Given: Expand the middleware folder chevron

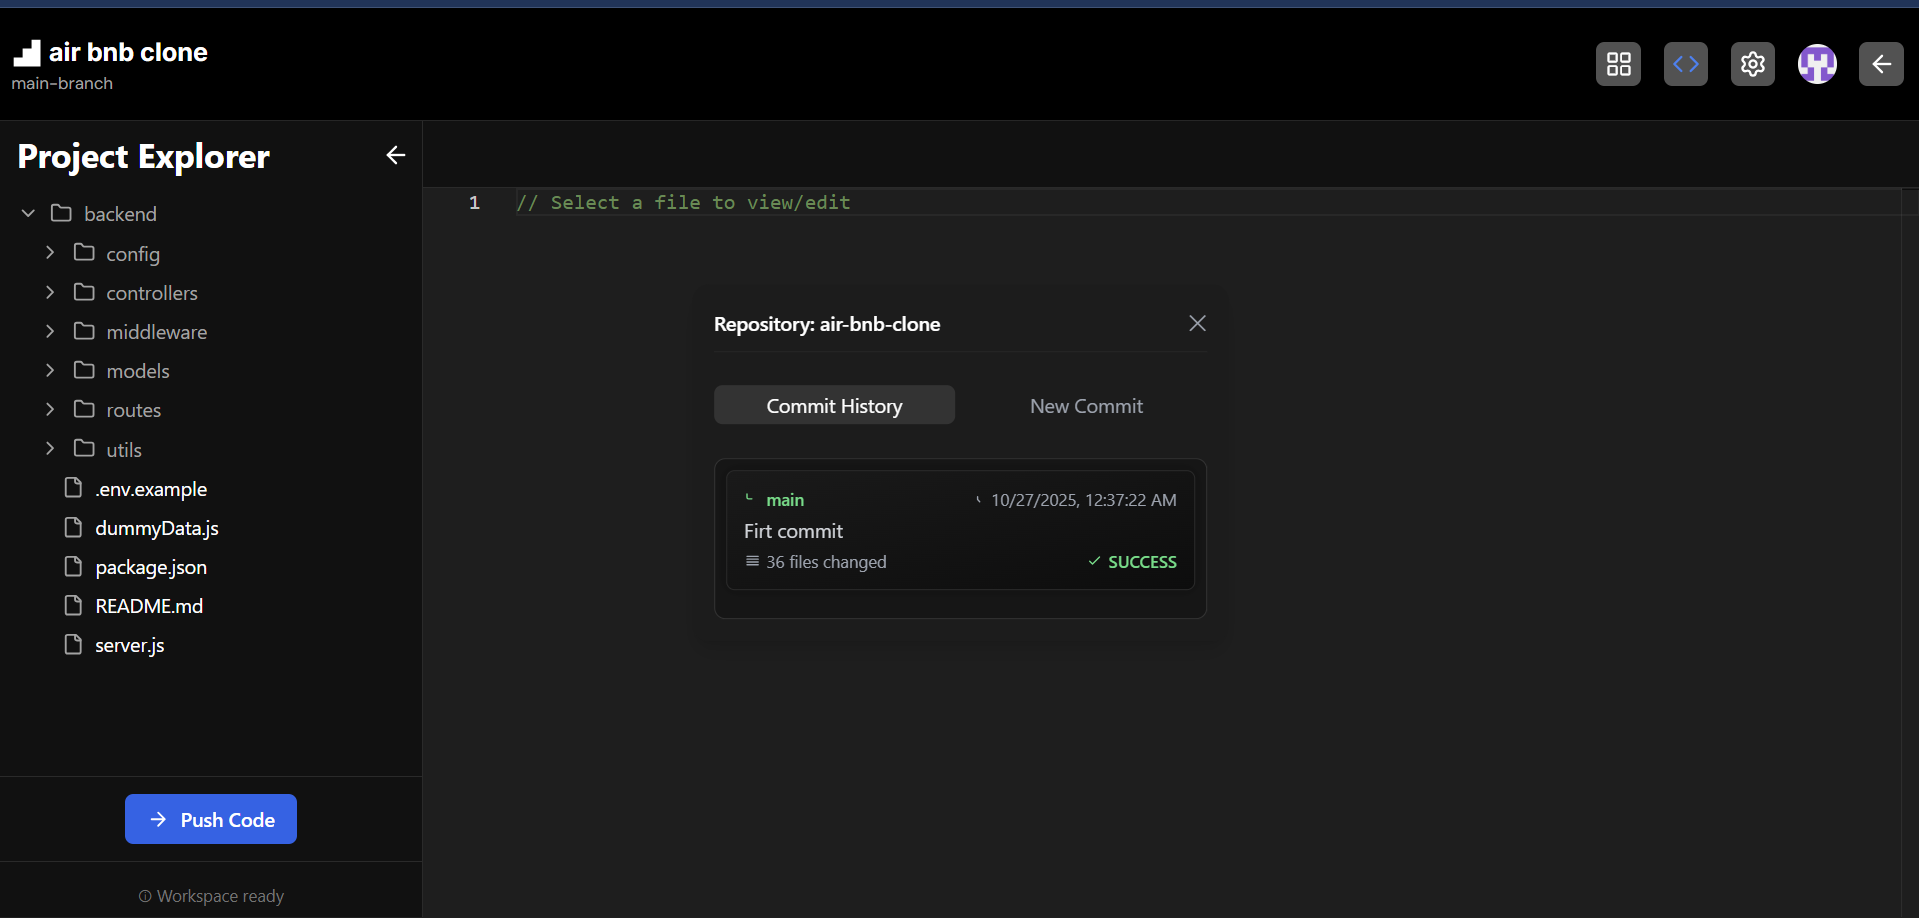Looking at the screenshot, I should [x=50, y=331].
